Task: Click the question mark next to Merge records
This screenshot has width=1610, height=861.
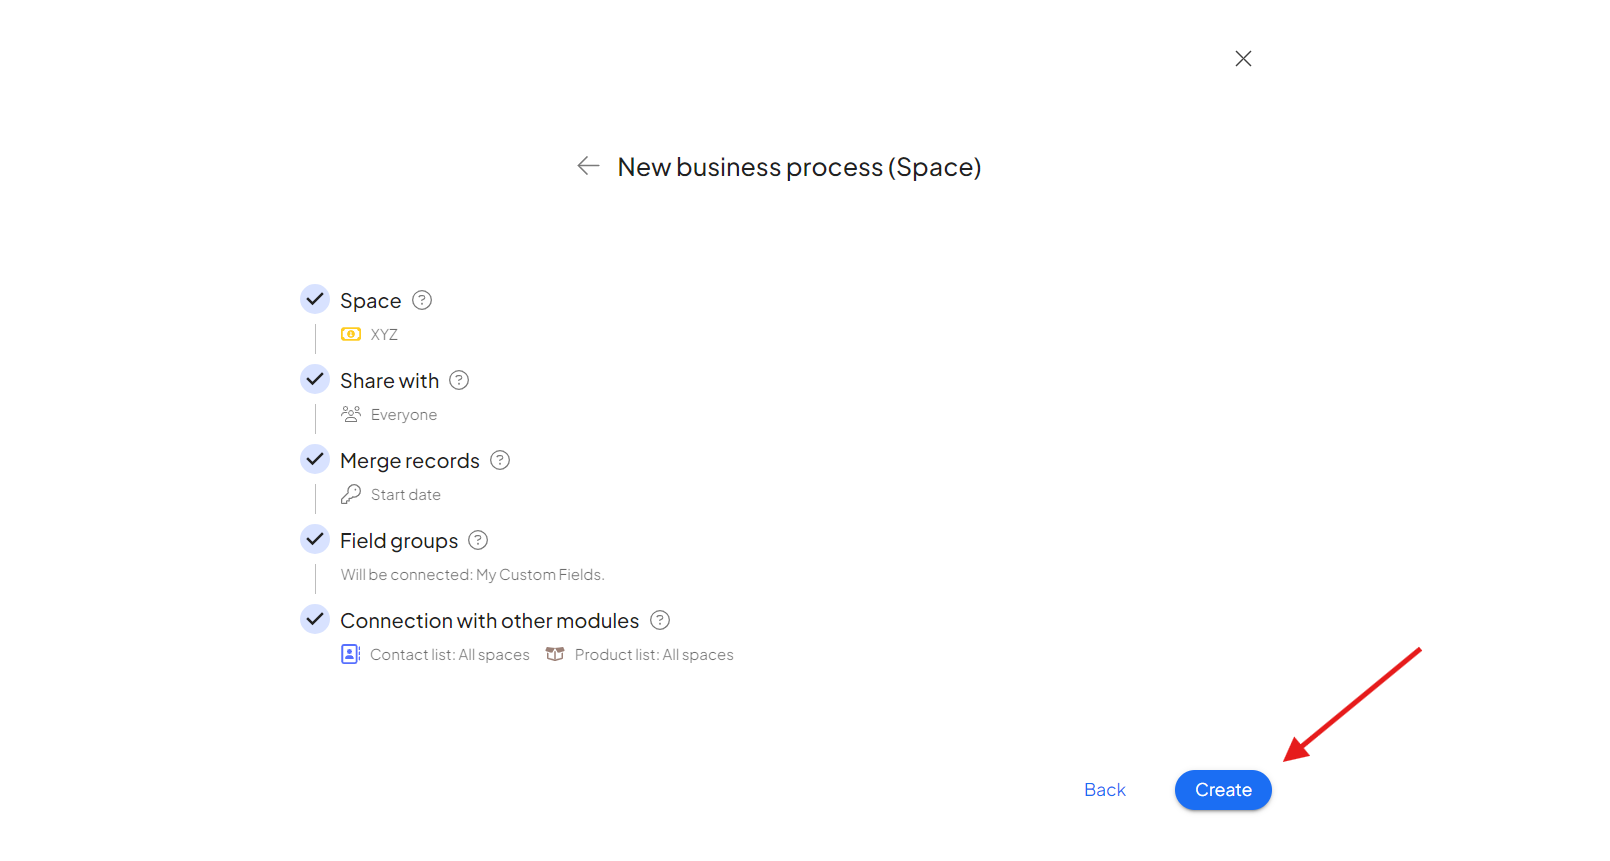Action: [500, 460]
